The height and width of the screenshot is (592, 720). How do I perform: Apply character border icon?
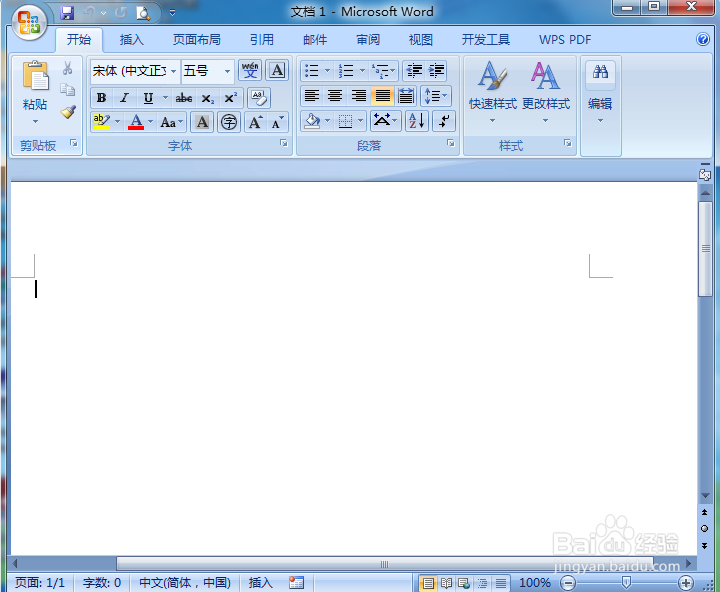pos(277,71)
